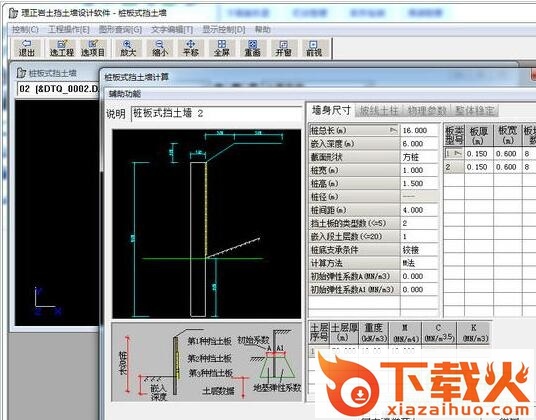
Task: Select the 开窗 window zoom tool
Action: (283, 48)
